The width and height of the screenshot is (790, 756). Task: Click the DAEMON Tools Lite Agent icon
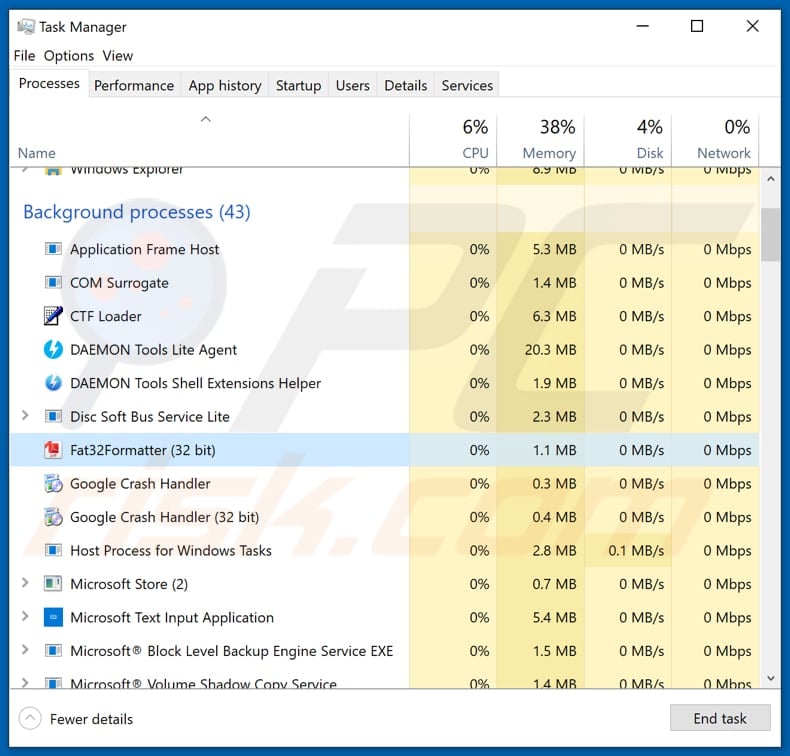pos(53,349)
